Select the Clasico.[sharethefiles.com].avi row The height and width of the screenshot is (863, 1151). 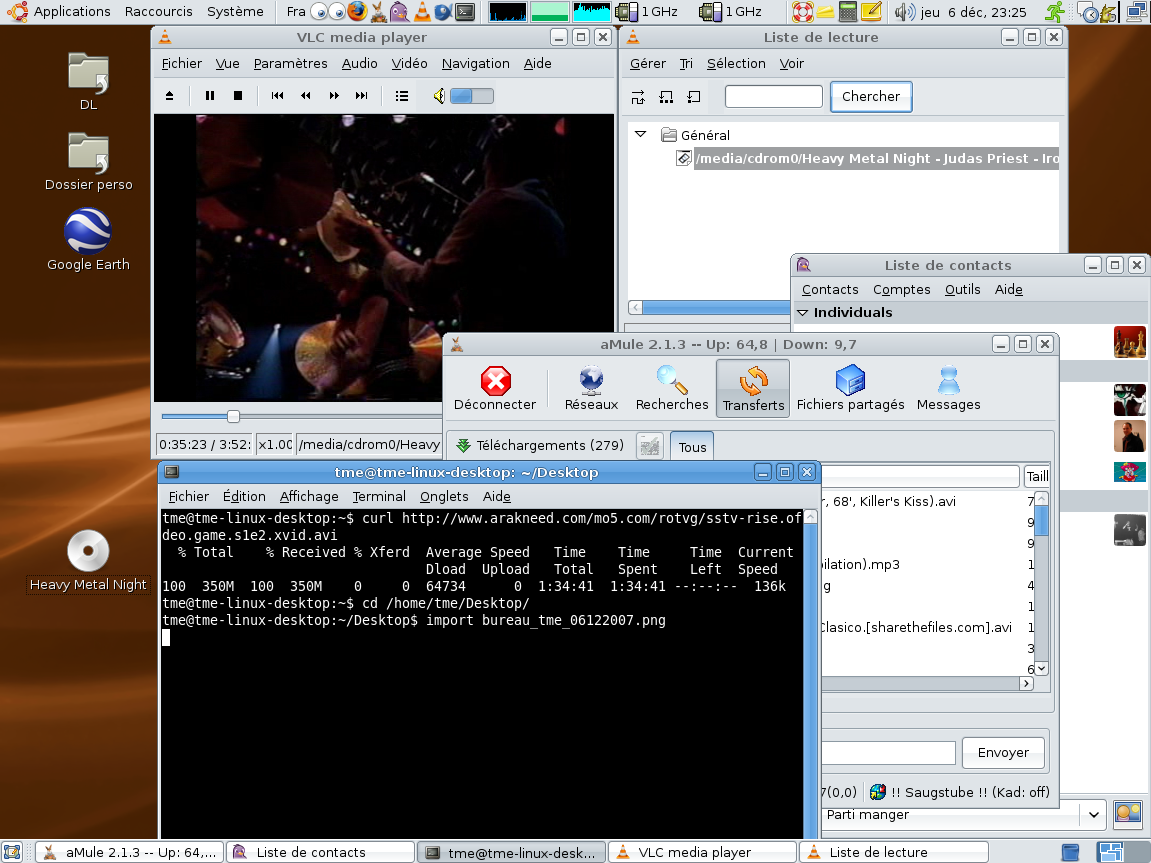[x=925, y=627]
